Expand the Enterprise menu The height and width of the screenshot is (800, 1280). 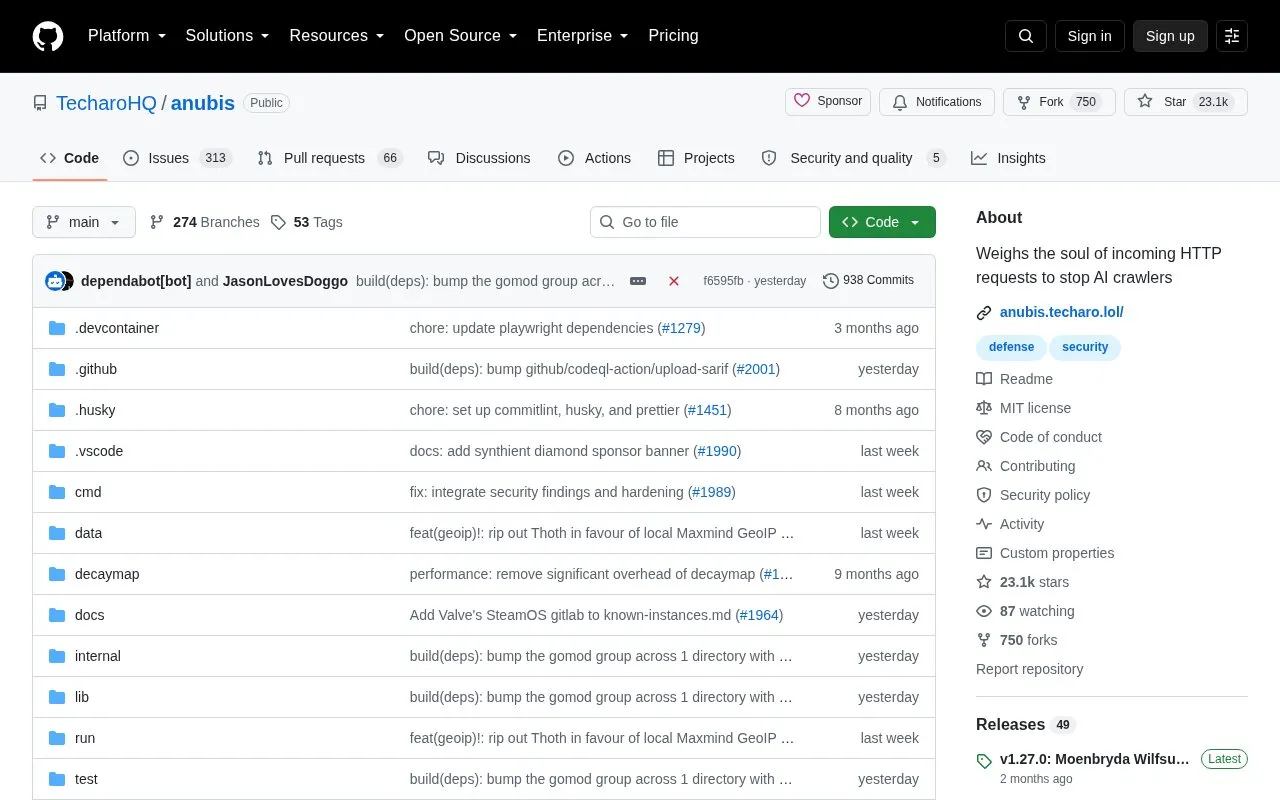click(582, 36)
